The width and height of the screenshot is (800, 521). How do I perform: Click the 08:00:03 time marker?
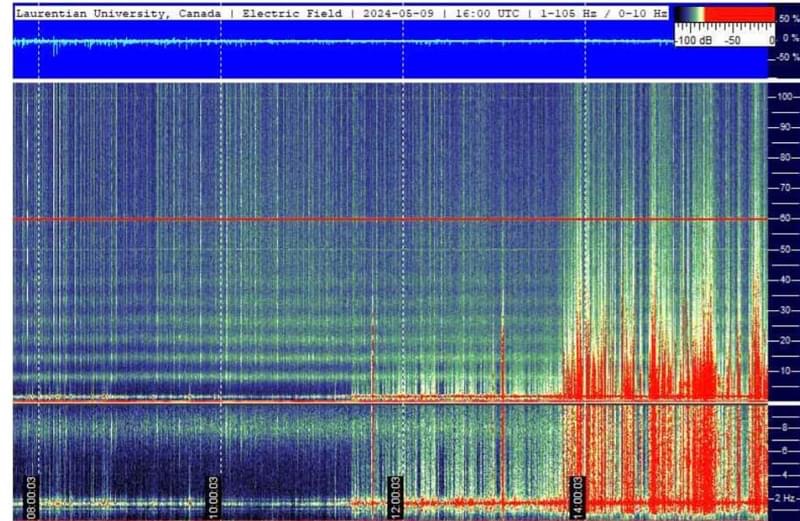tap(32, 492)
